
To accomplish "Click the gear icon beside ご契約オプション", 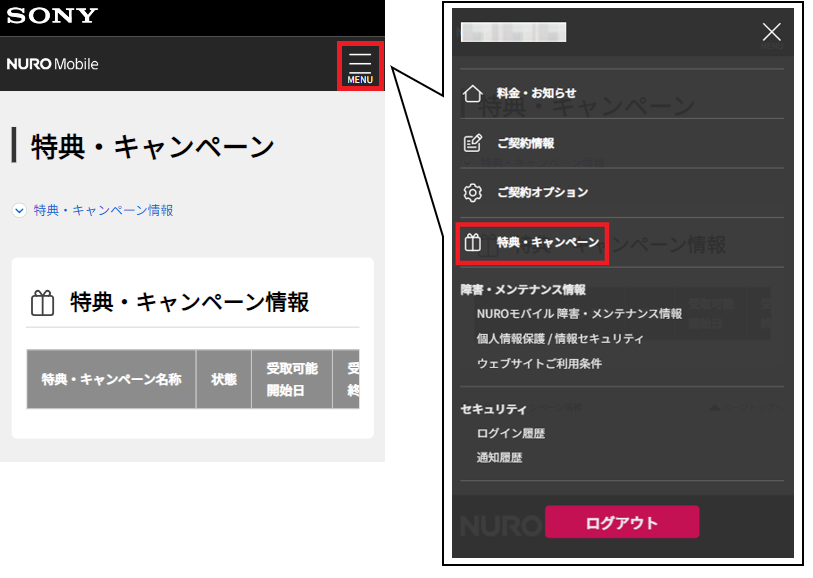I will tap(472, 192).
